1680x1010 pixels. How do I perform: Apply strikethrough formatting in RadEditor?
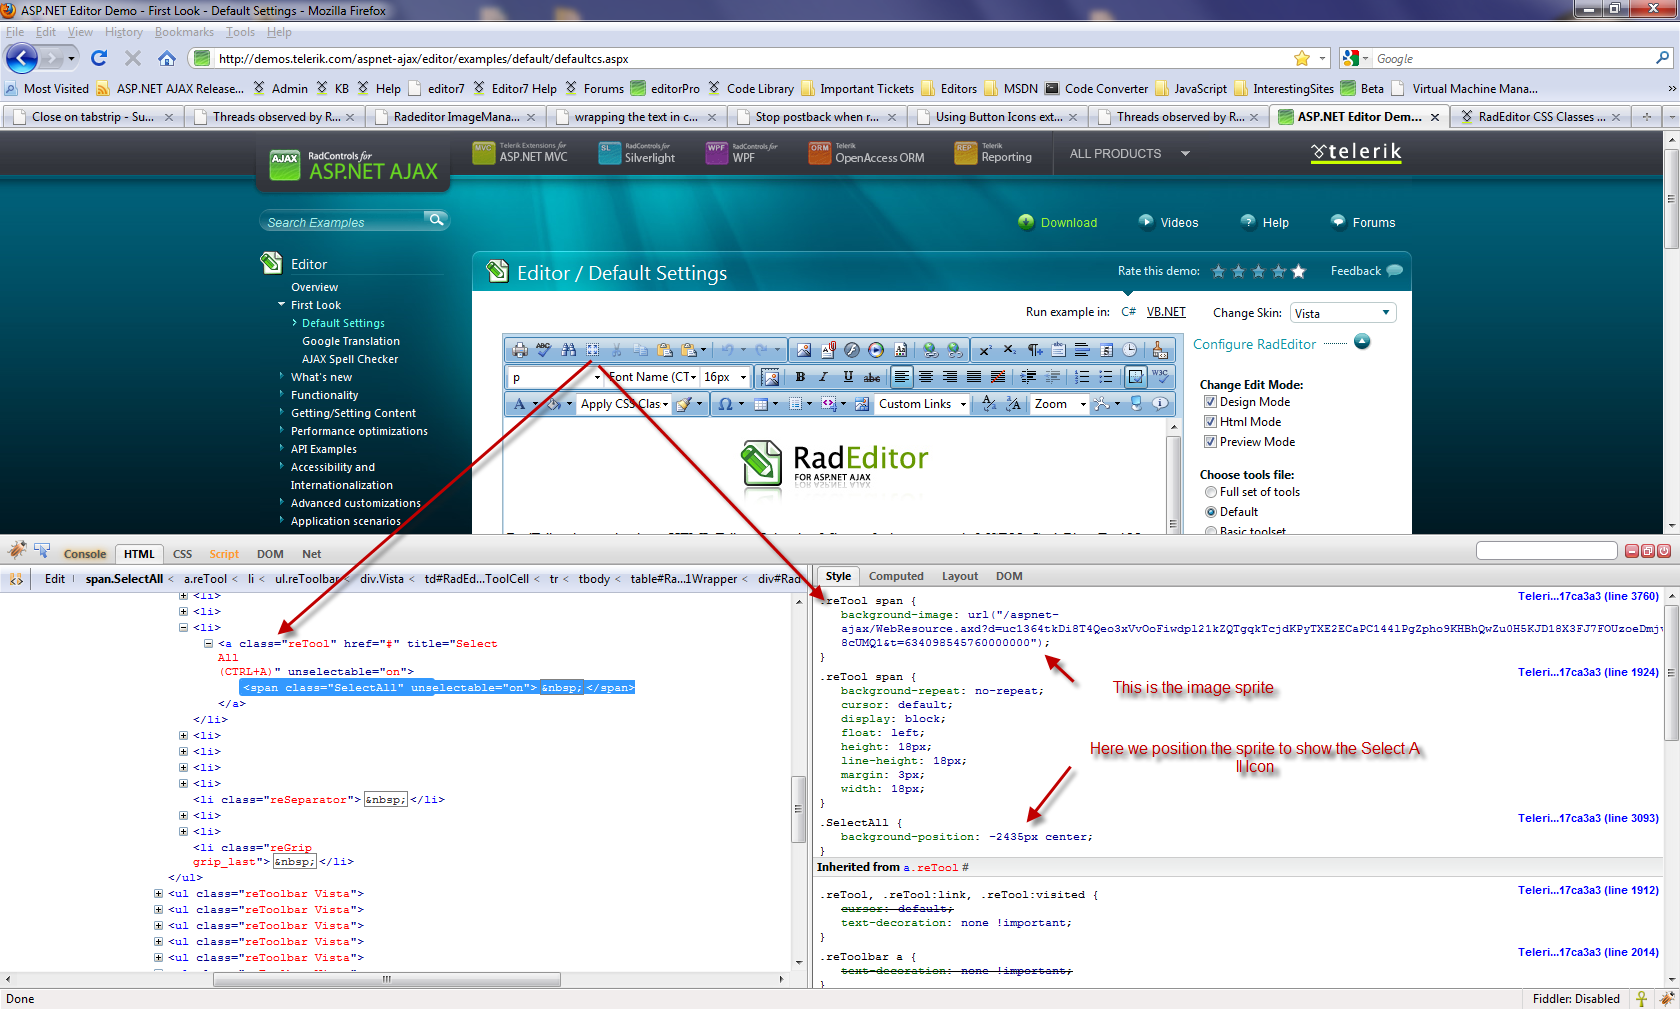click(872, 377)
